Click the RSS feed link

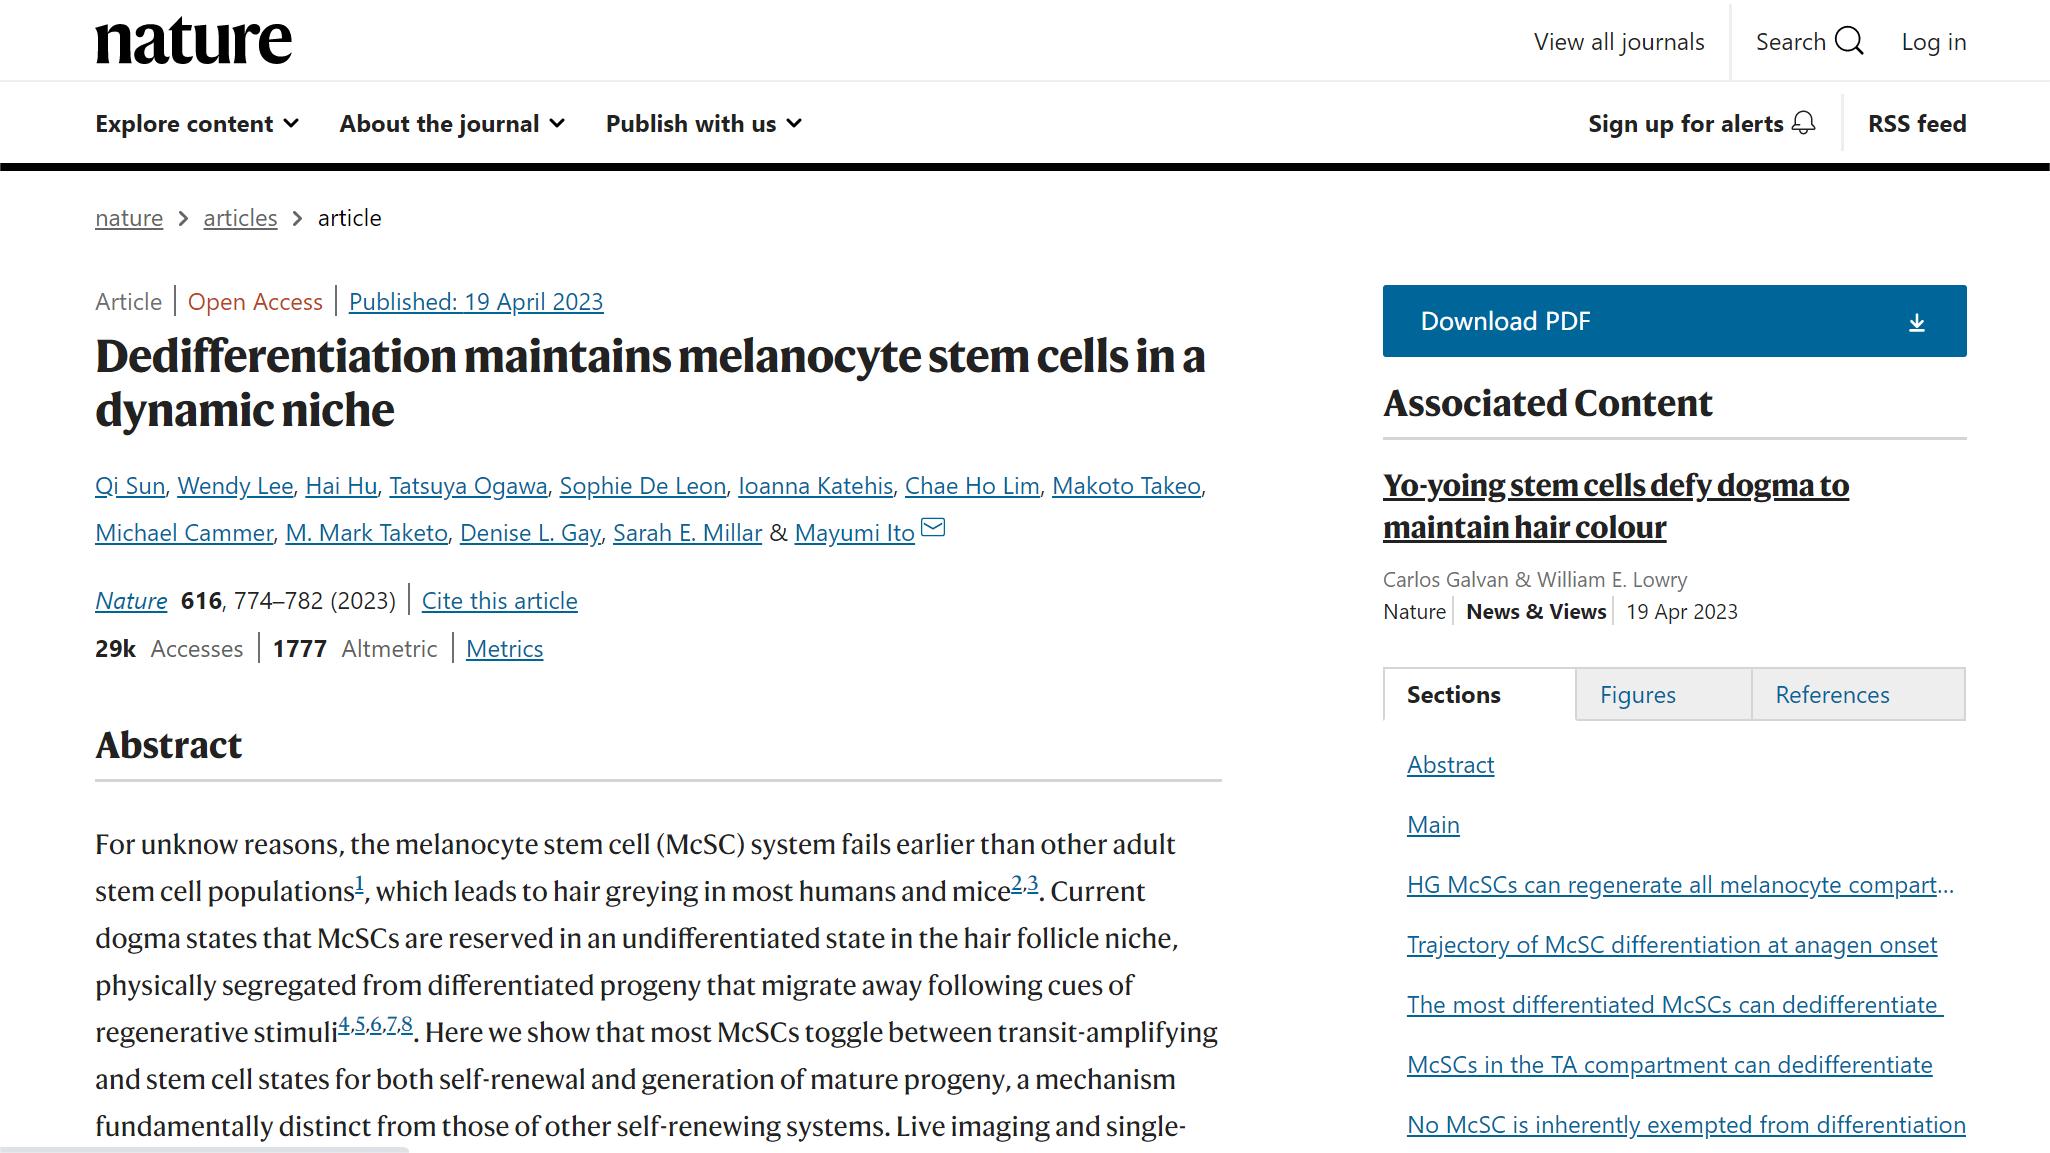click(1916, 124)
